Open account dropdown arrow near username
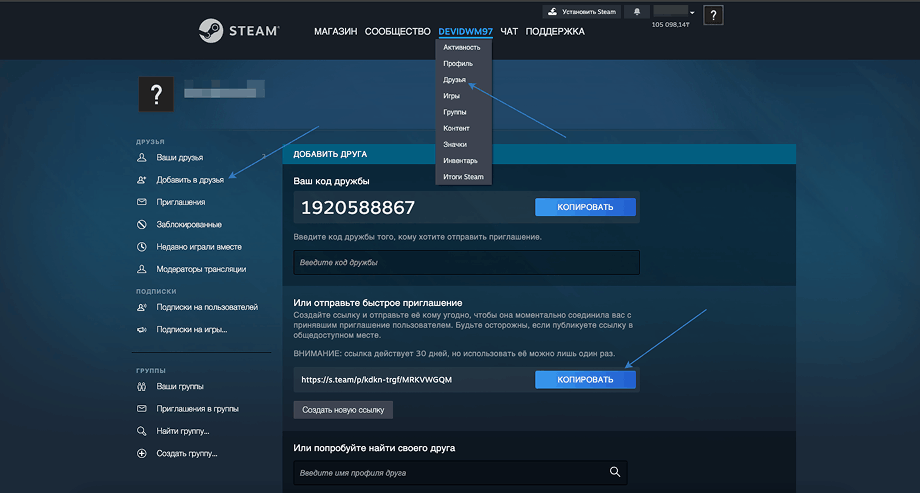This screenshot has height=493, width=920. click(692, 12)
